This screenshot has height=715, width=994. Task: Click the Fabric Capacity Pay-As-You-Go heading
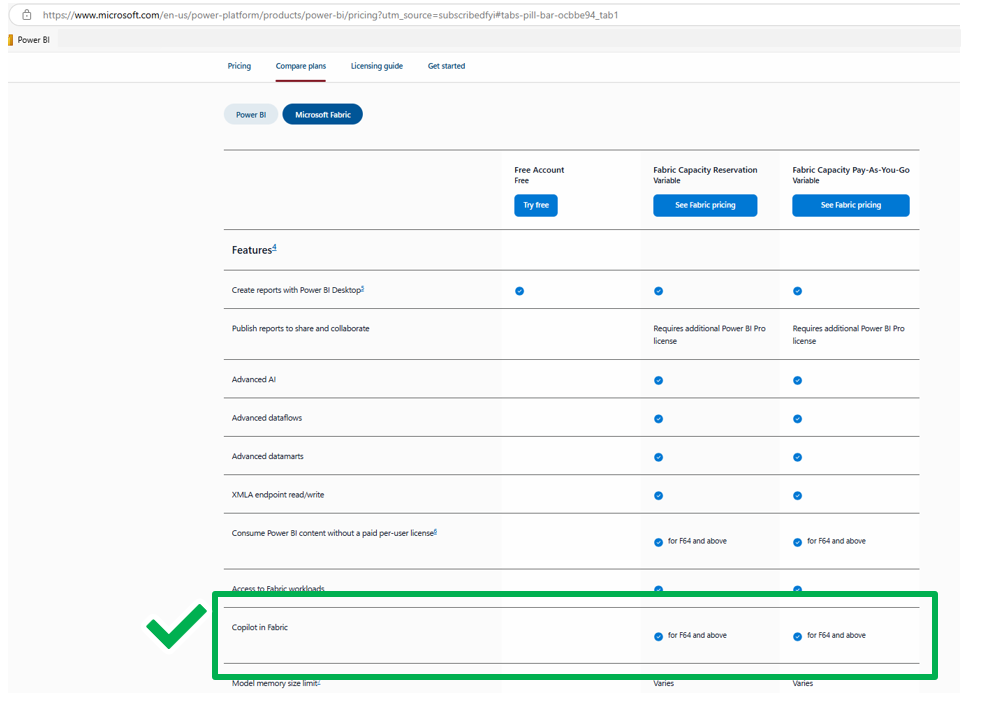851,170
